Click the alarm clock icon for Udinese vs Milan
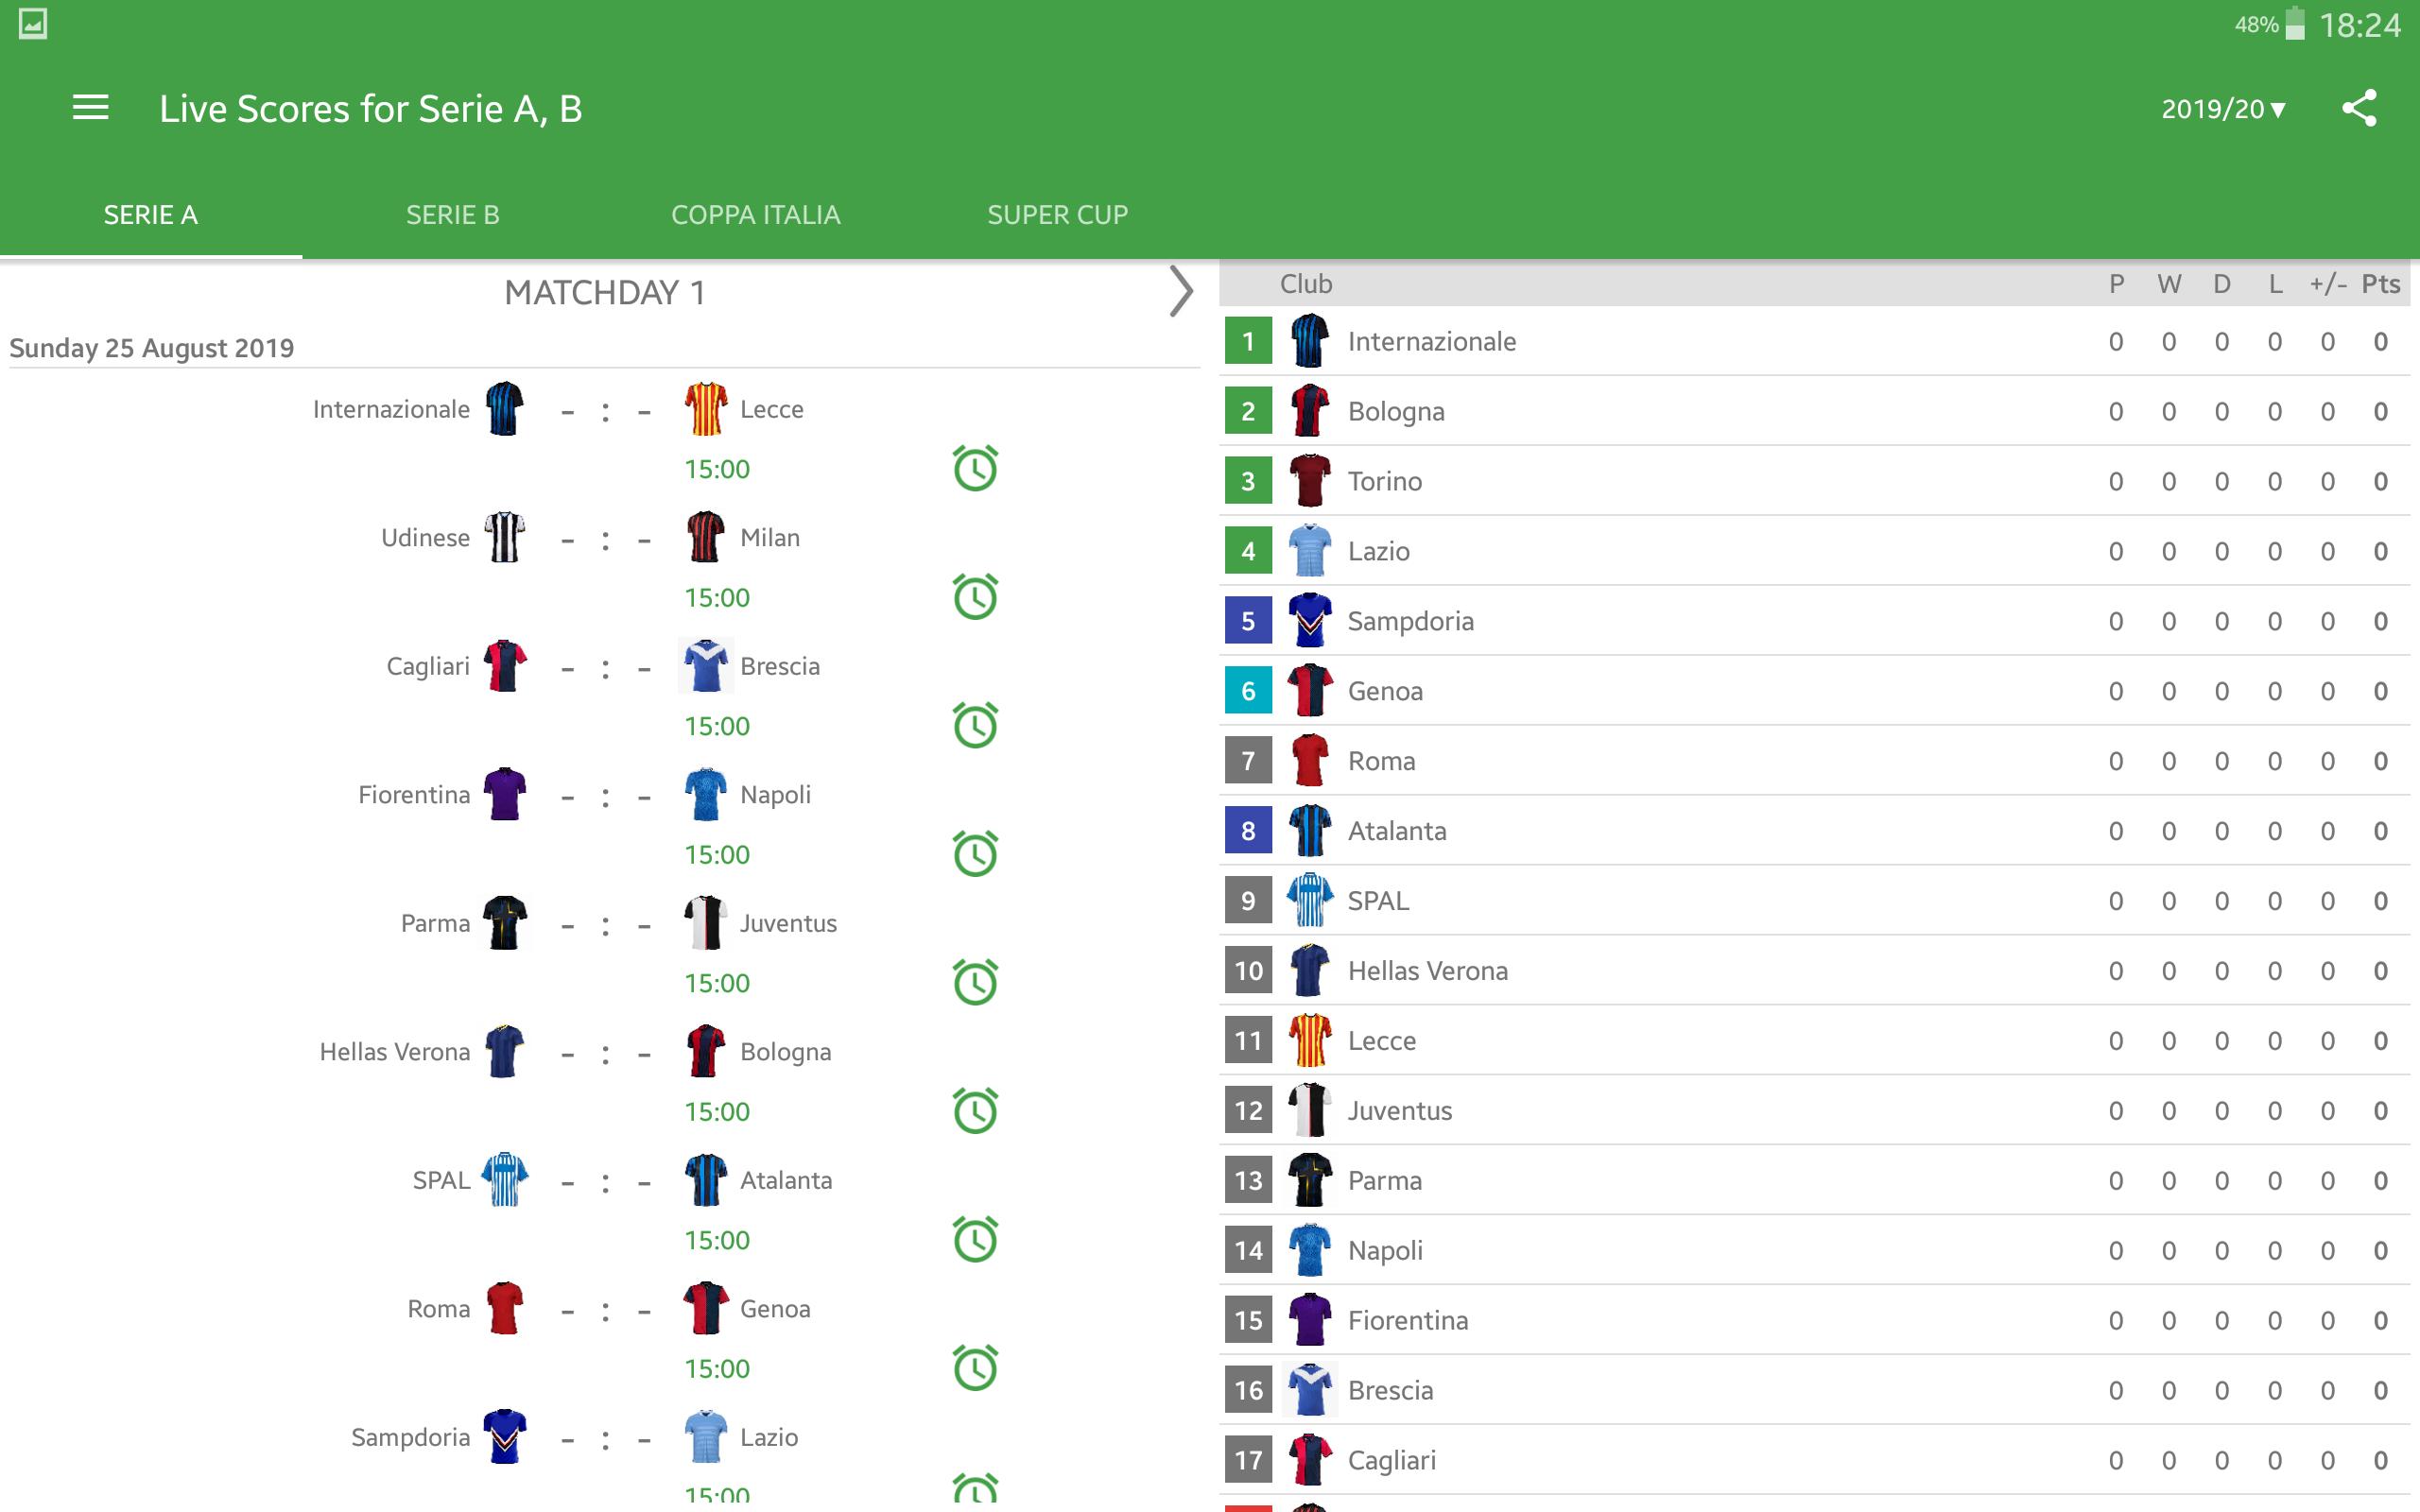This screenshot has width=2420, height=1512. pyautogui.click(x=972, y=597)
